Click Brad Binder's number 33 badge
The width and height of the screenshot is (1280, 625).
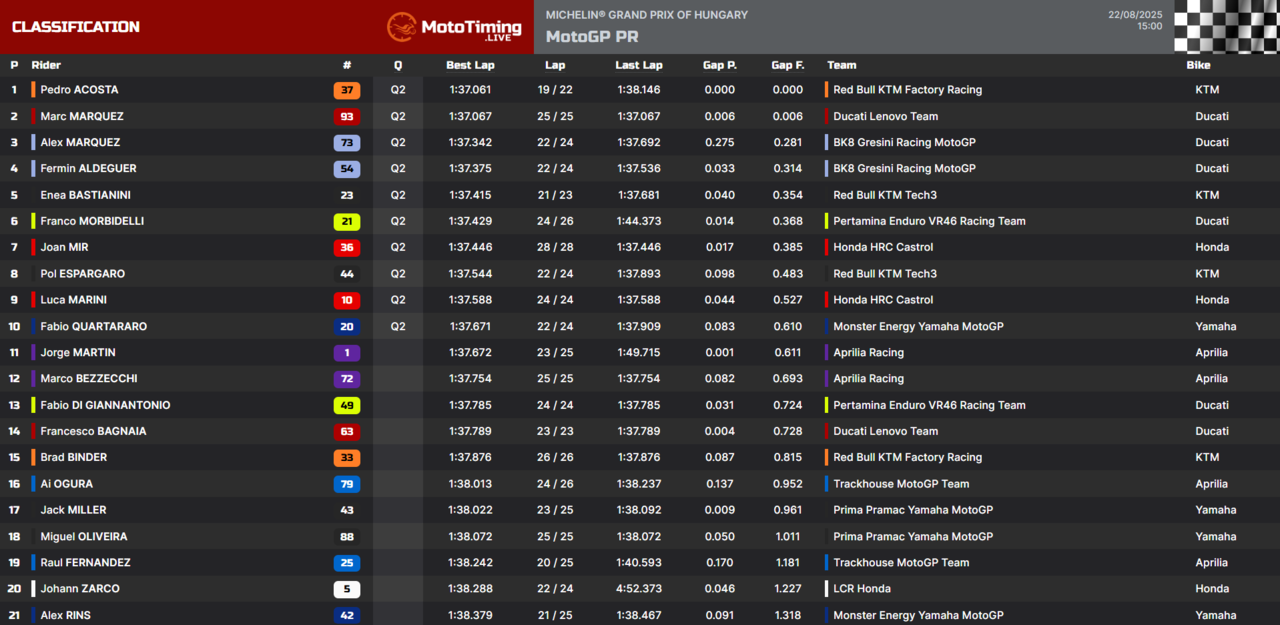coord(347,457)
